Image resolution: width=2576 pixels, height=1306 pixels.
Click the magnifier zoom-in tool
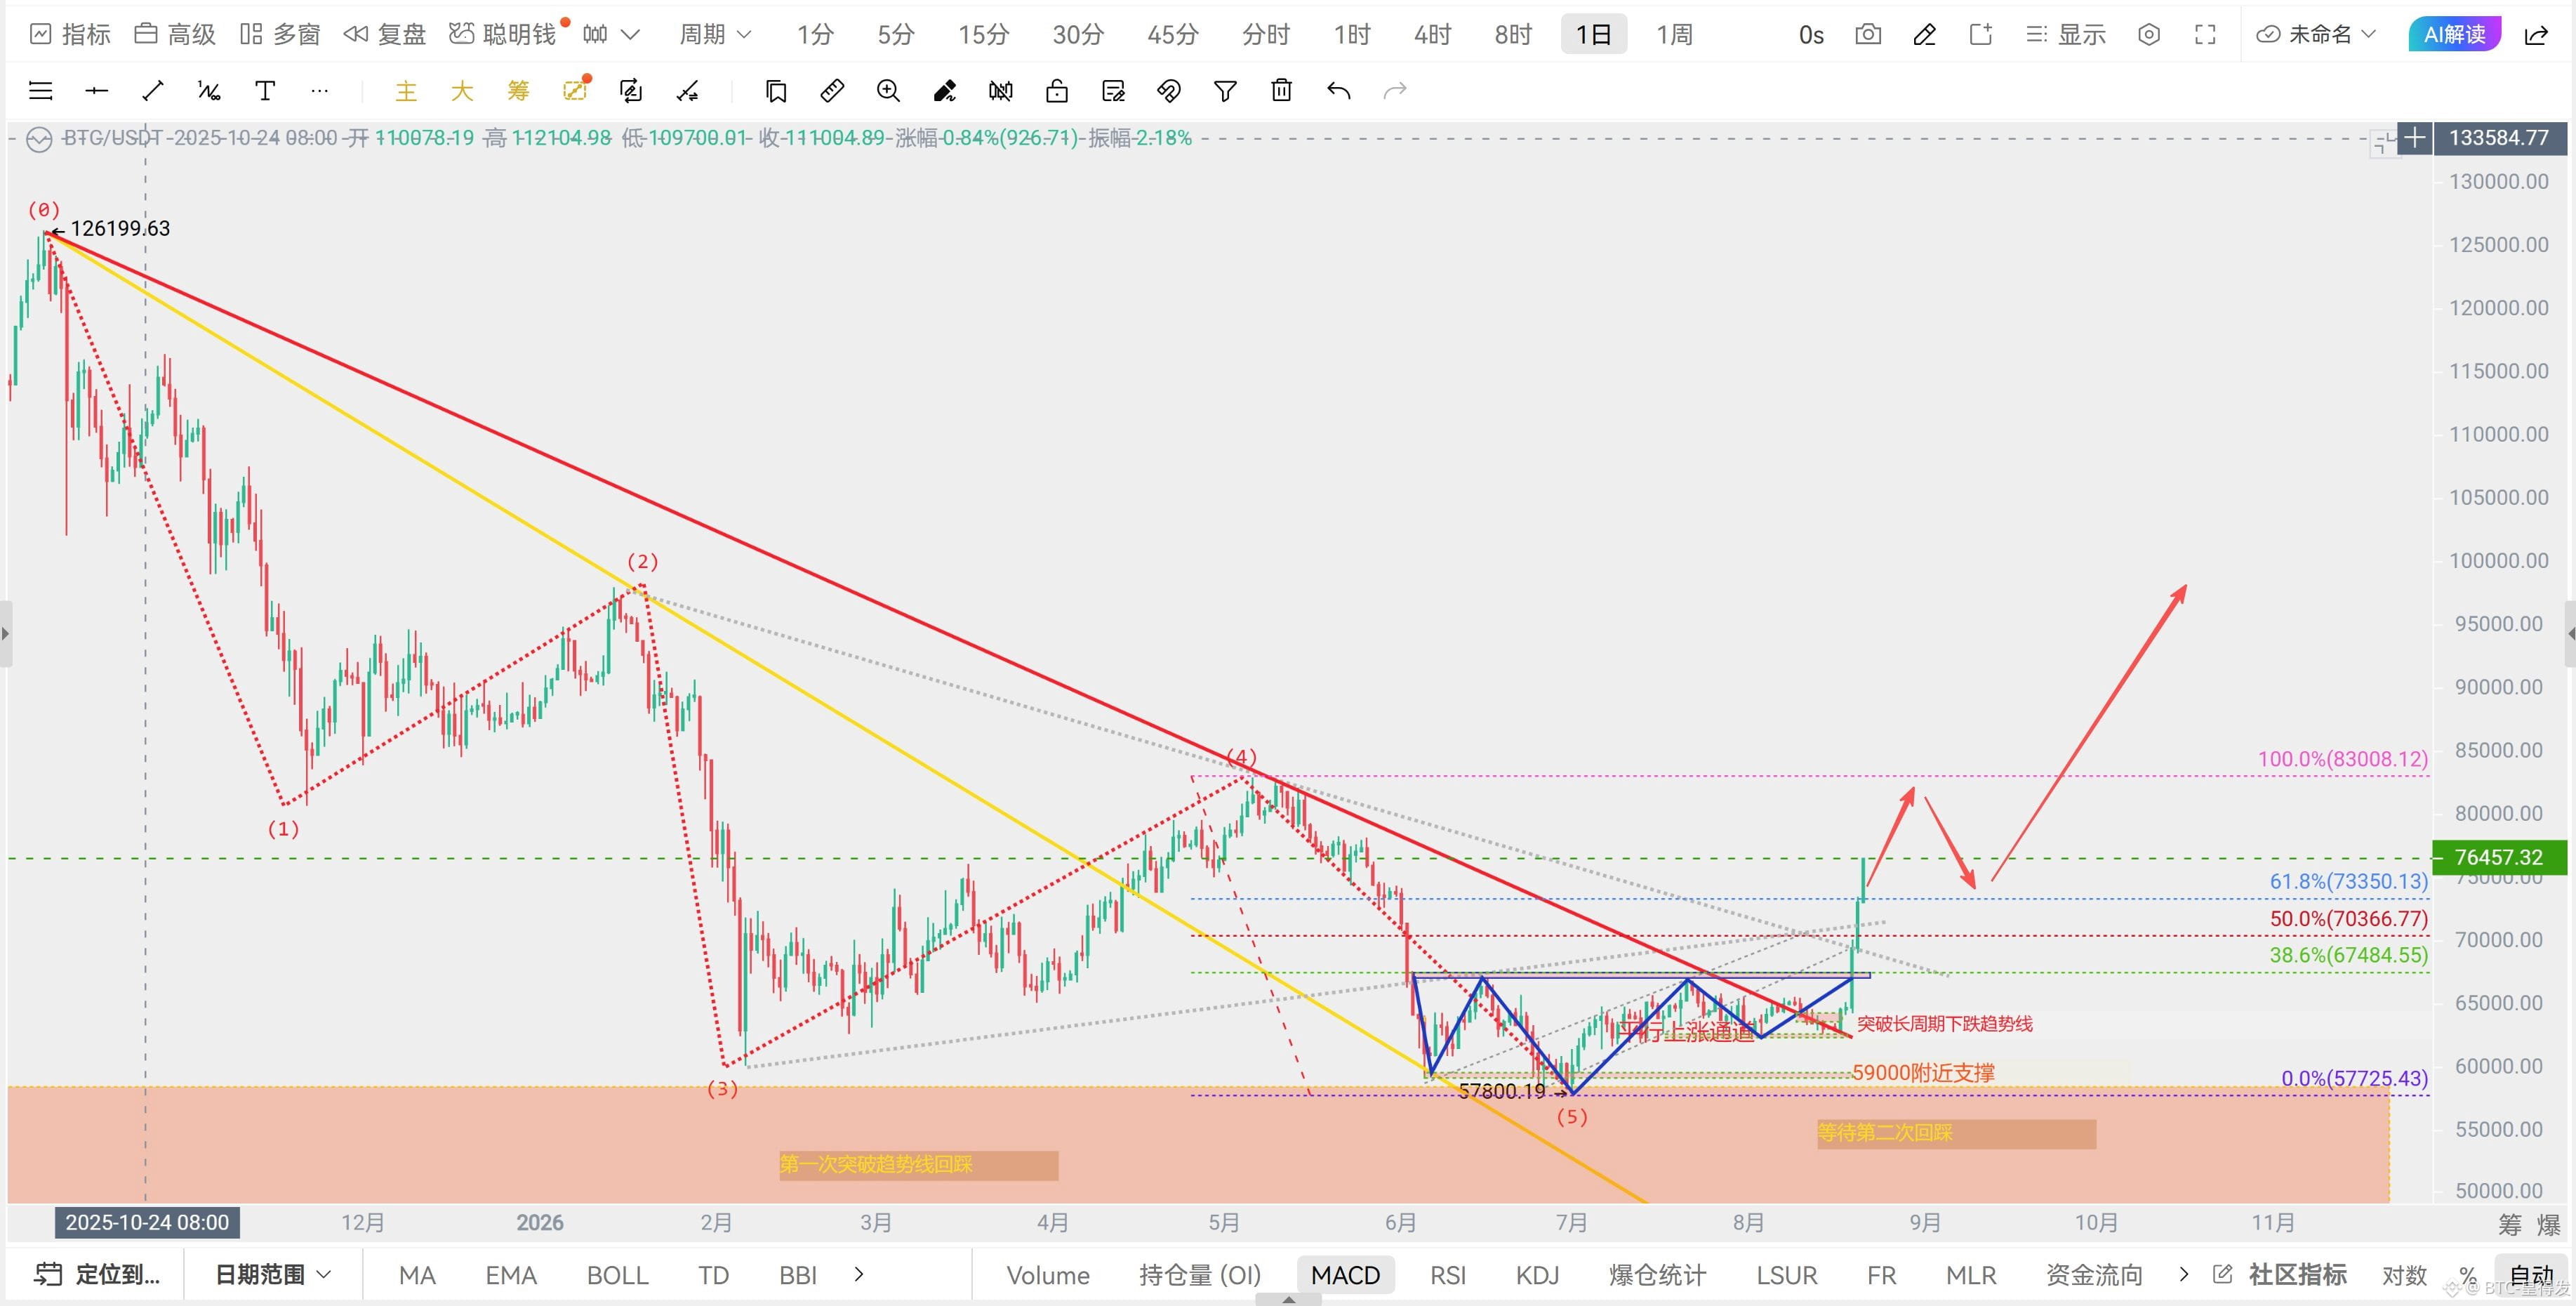click(x=888, y=92)
